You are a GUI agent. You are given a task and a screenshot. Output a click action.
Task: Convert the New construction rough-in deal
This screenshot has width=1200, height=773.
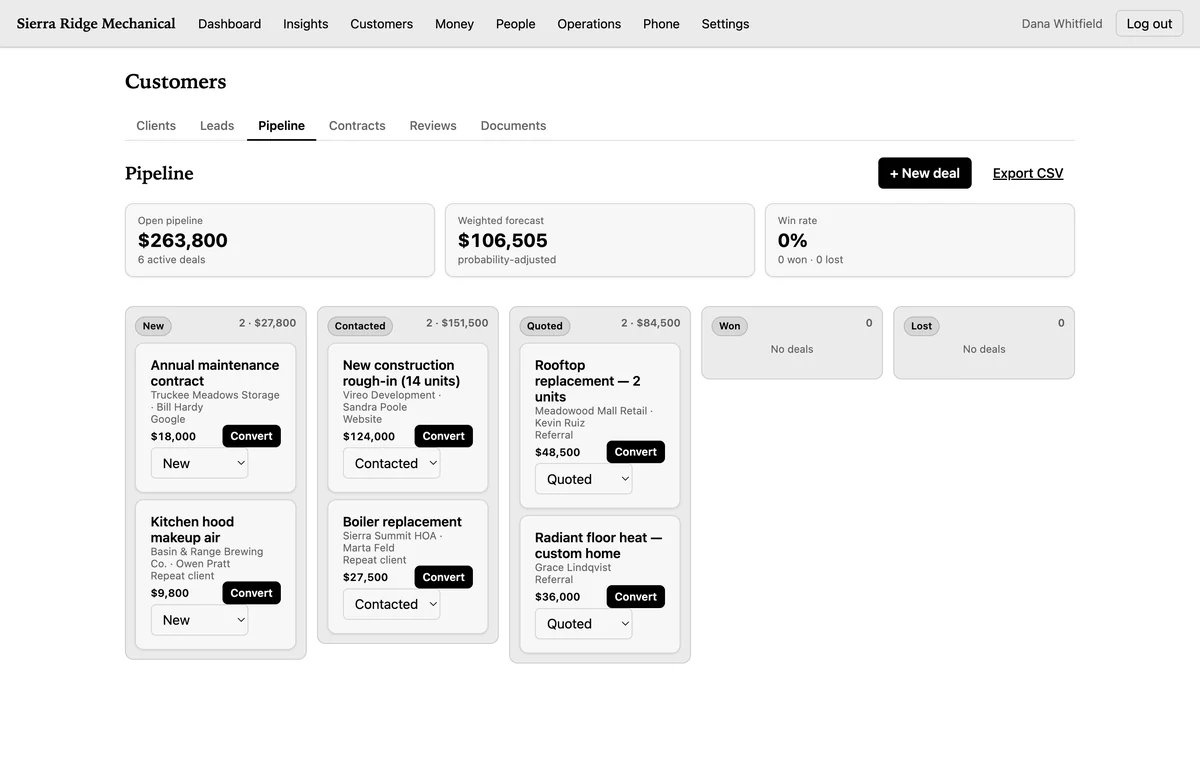click(x=443, y=436)
